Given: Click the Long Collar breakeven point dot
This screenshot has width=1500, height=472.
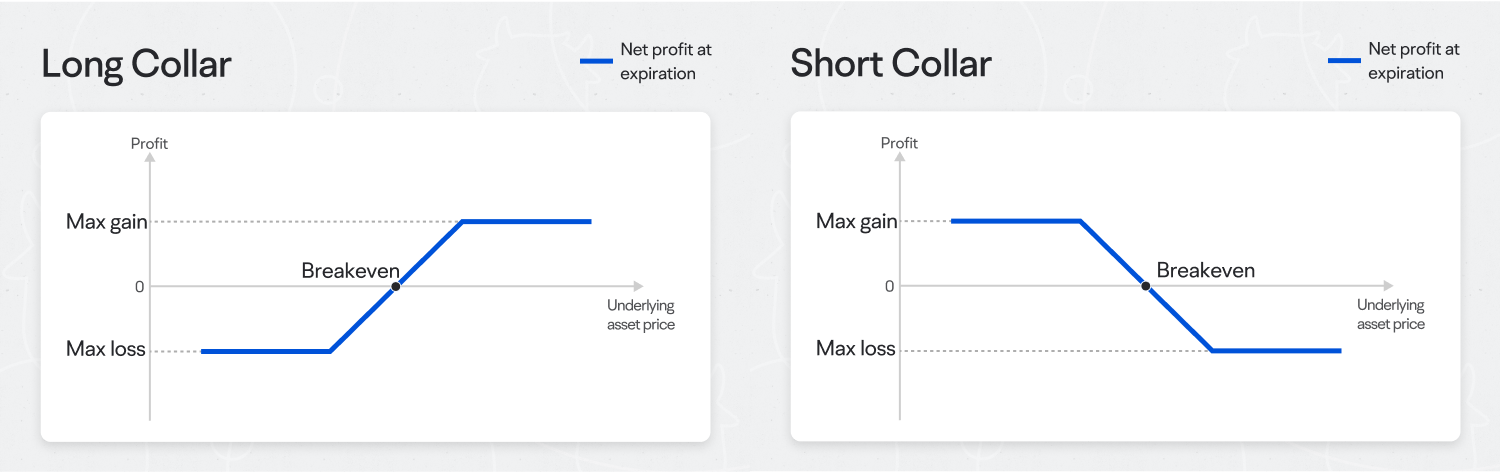Looking at the screenshot, I should click(396, 286).
